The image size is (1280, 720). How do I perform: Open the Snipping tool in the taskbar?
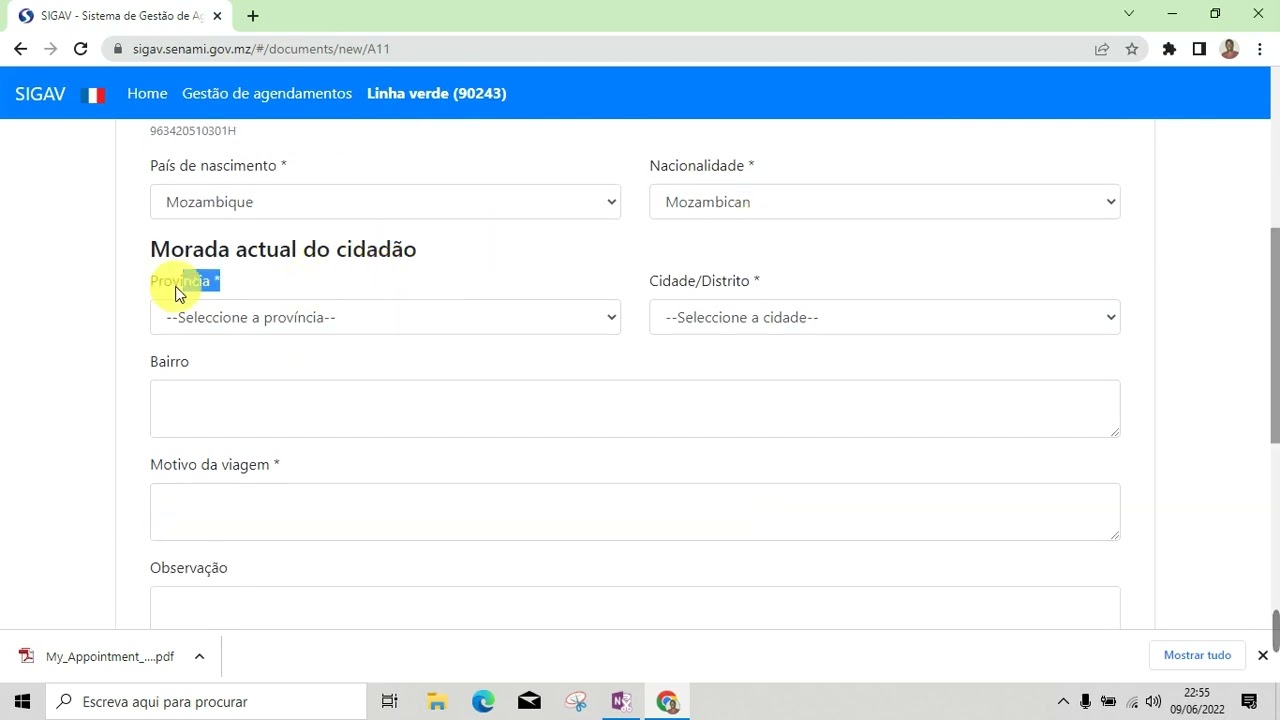tap(575, 701)
